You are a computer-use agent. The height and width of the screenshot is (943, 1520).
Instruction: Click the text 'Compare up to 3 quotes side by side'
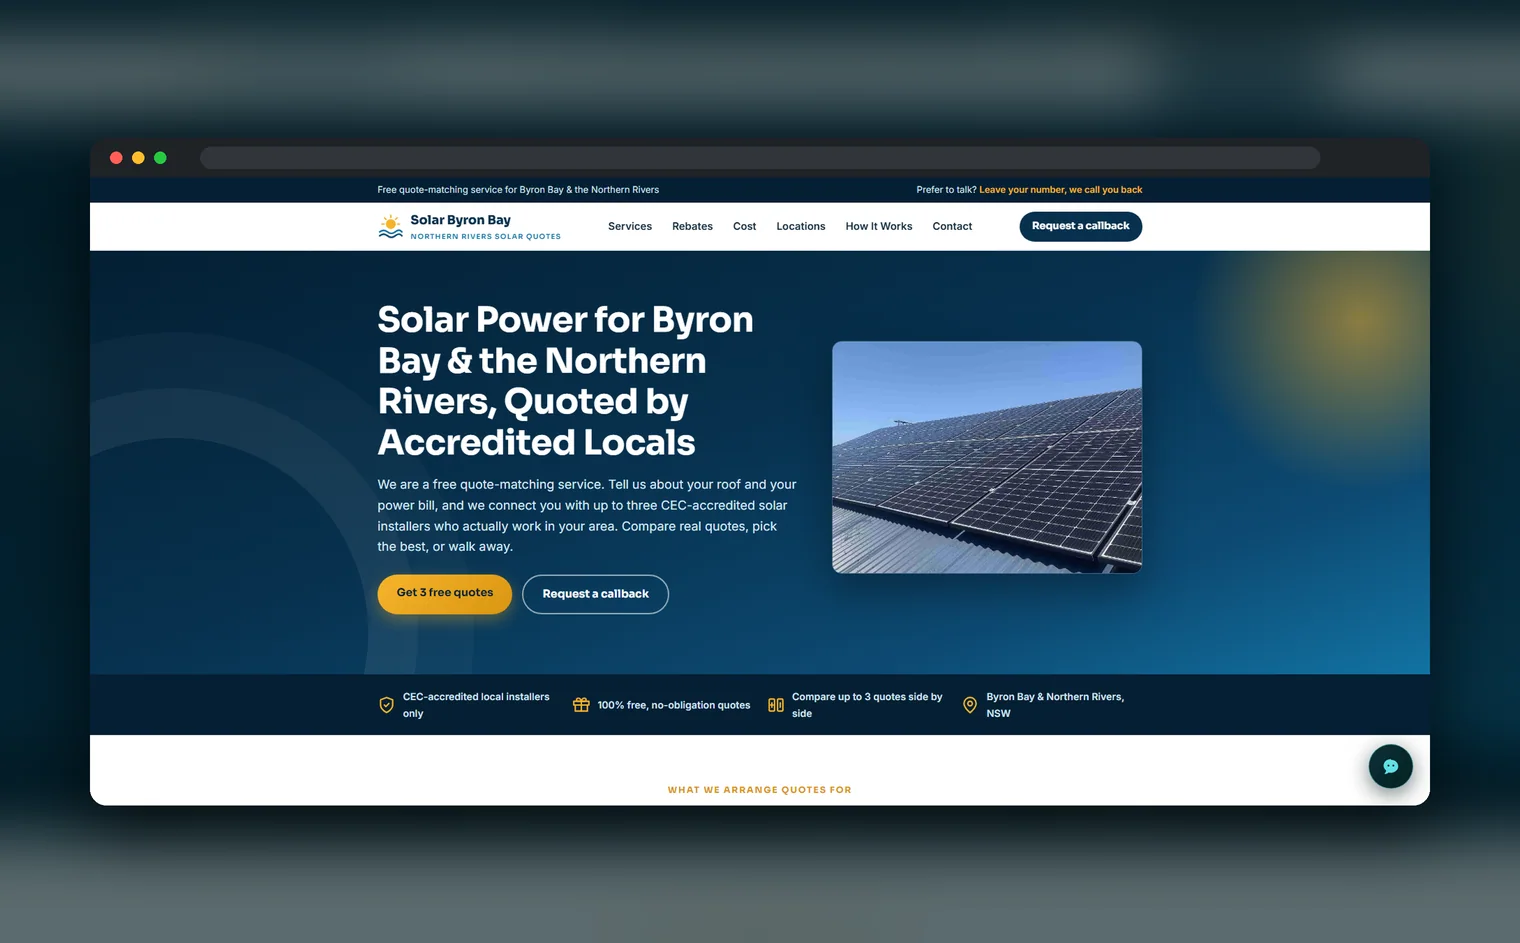867,705
